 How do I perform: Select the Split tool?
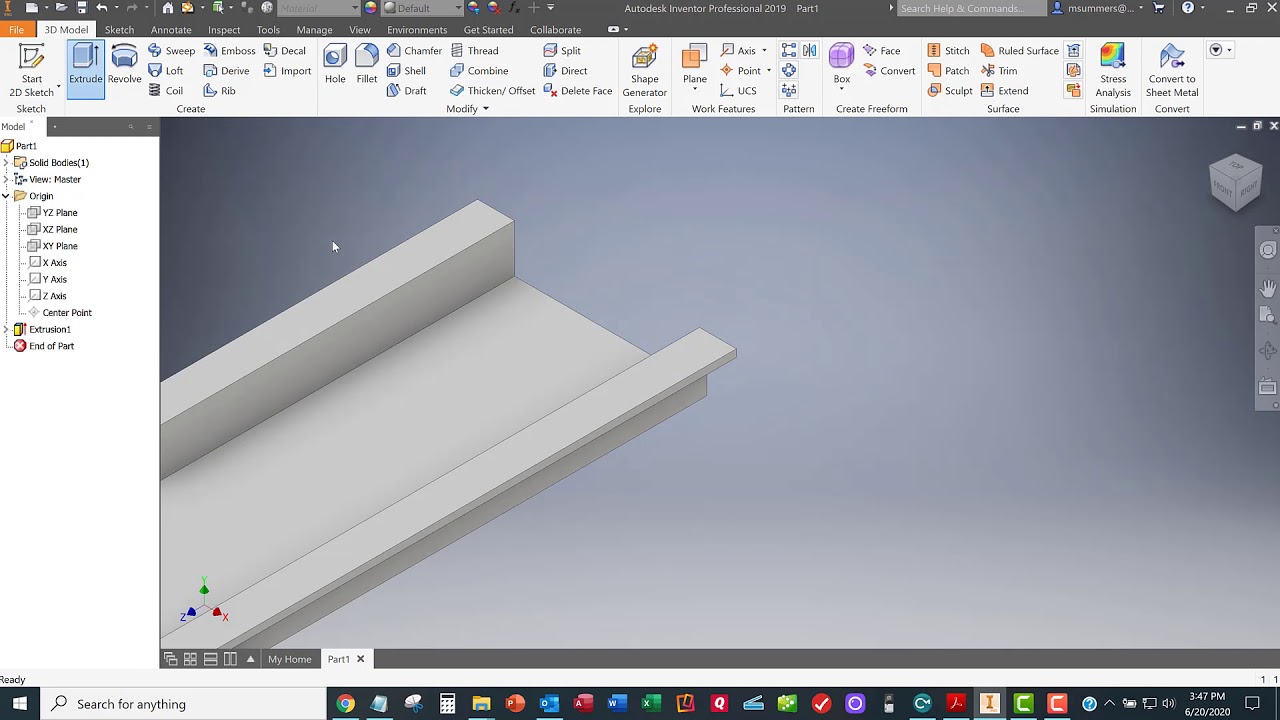click(x=562, y=51)
